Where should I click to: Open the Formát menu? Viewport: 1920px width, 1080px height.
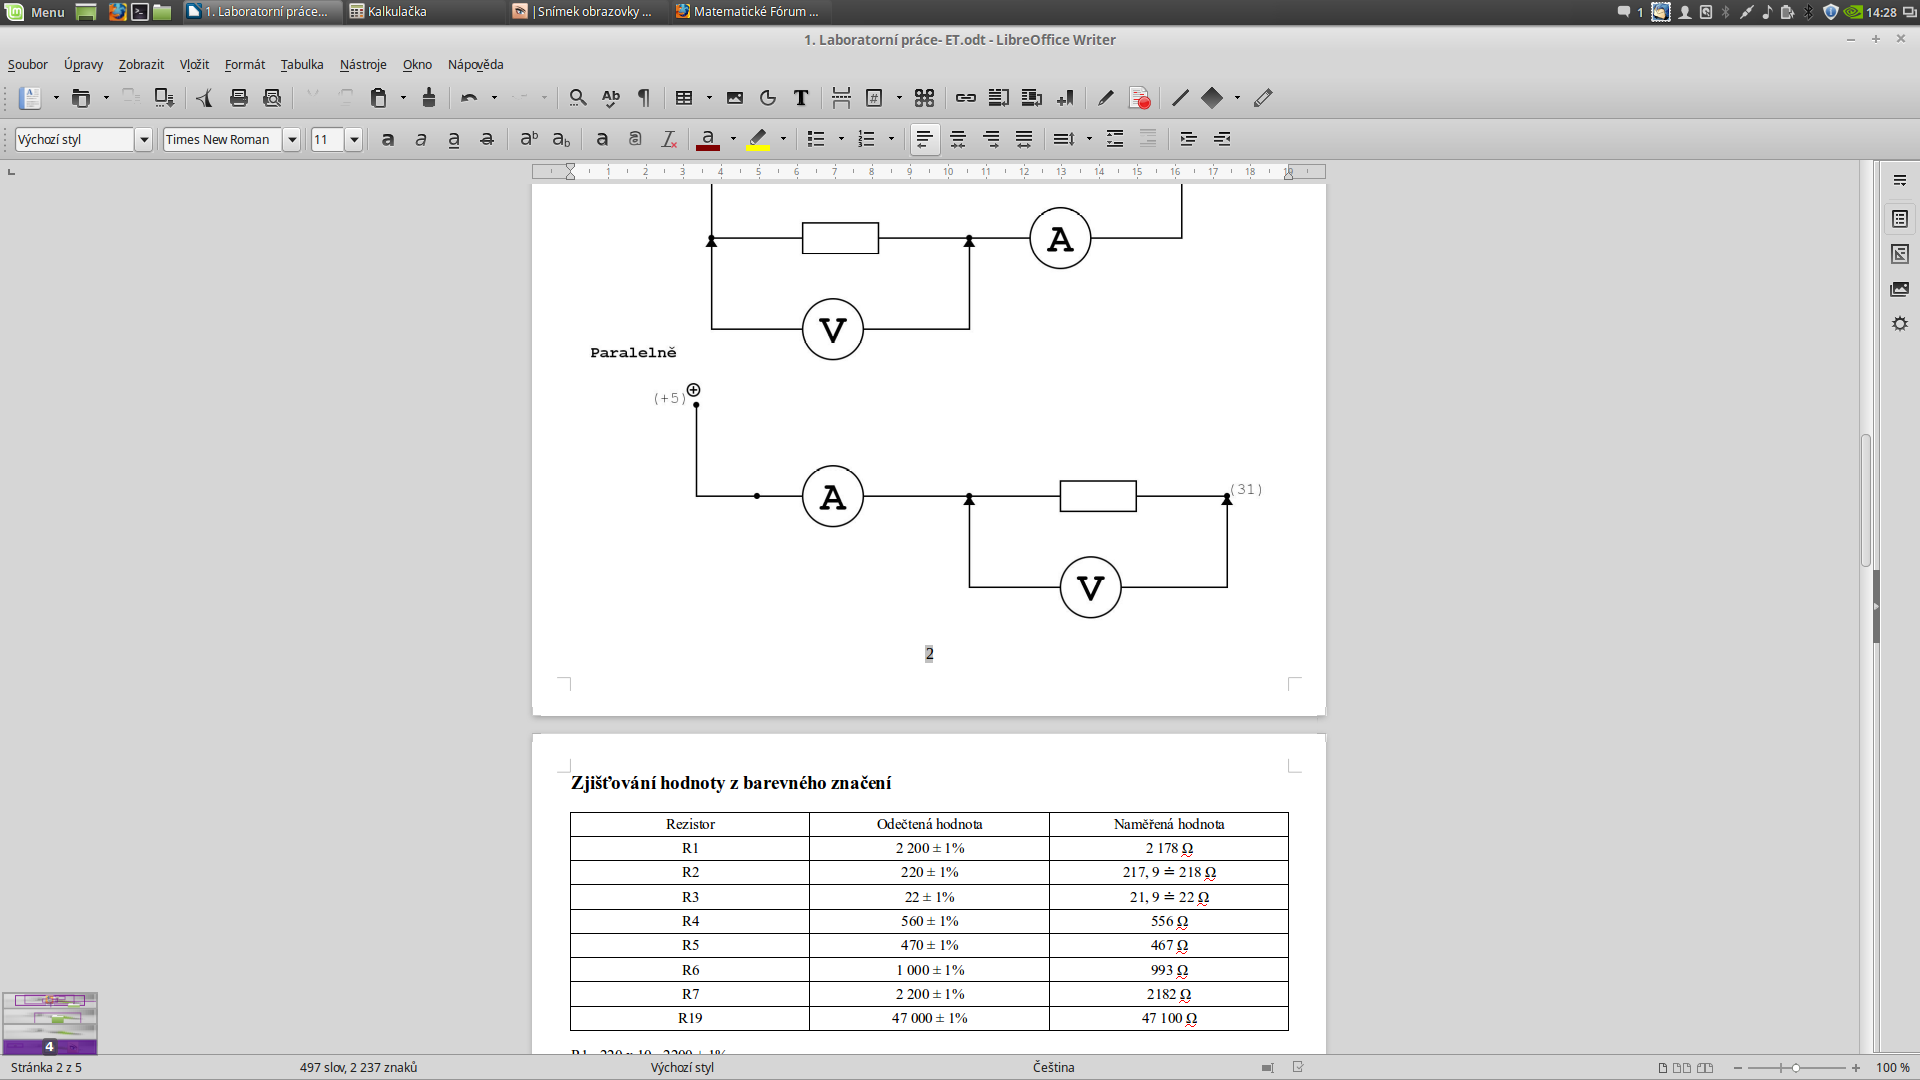point(245,65)
